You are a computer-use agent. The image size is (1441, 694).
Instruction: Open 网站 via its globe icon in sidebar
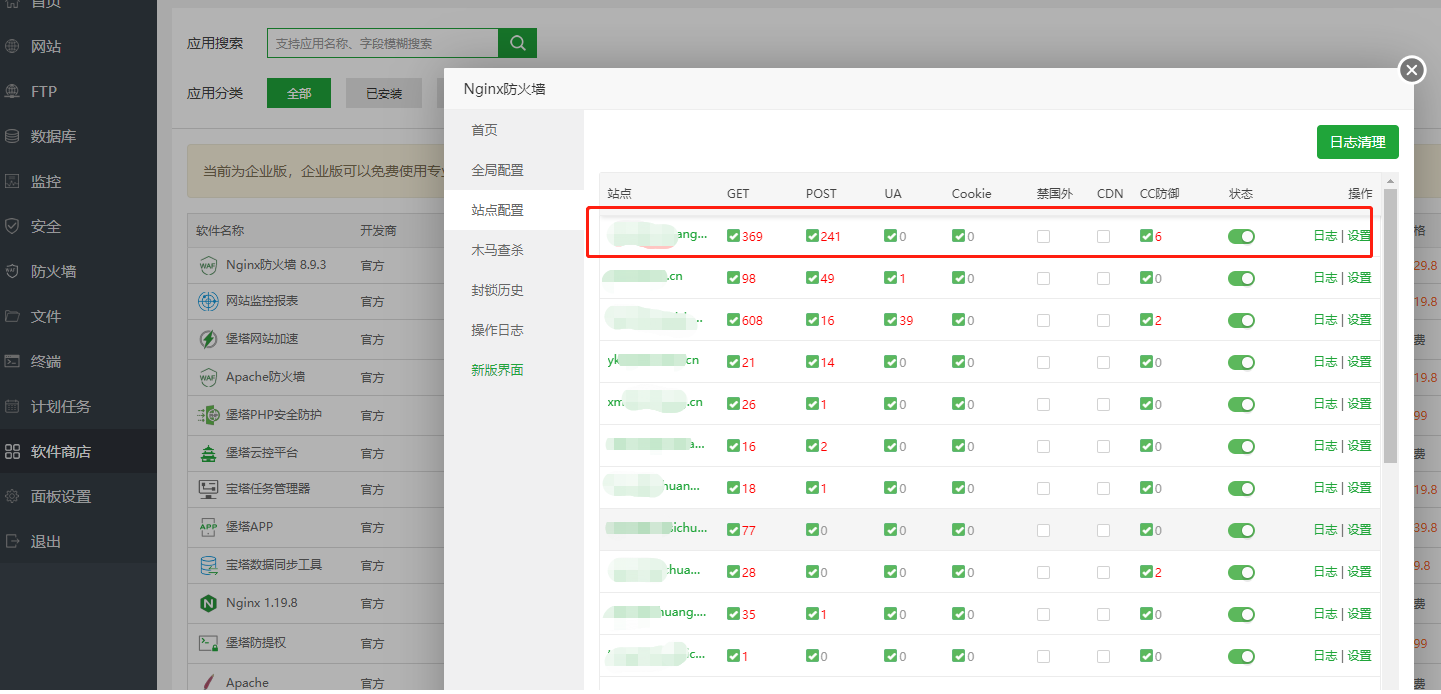click(x=12, y=46)
